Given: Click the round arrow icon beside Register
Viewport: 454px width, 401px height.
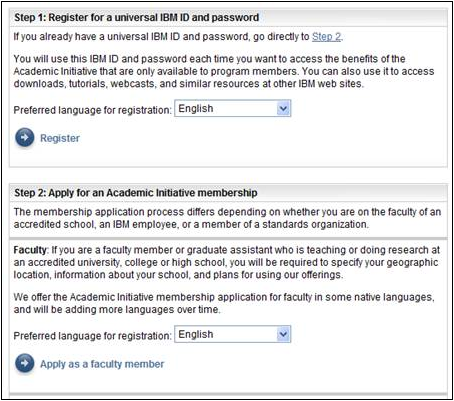Looking at the screenshot, I should 25,137.
